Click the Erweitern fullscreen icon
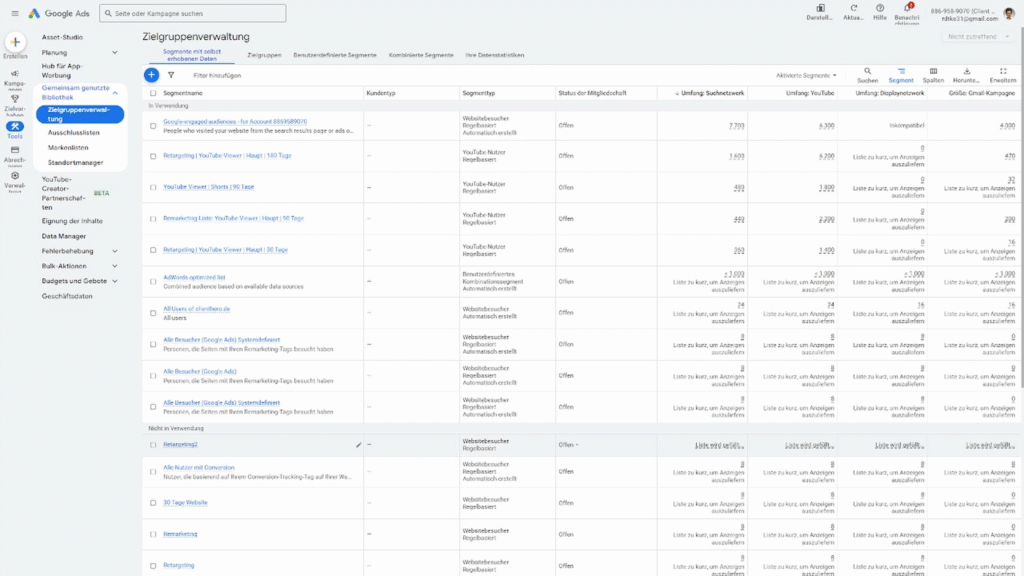 (1003, 71)
